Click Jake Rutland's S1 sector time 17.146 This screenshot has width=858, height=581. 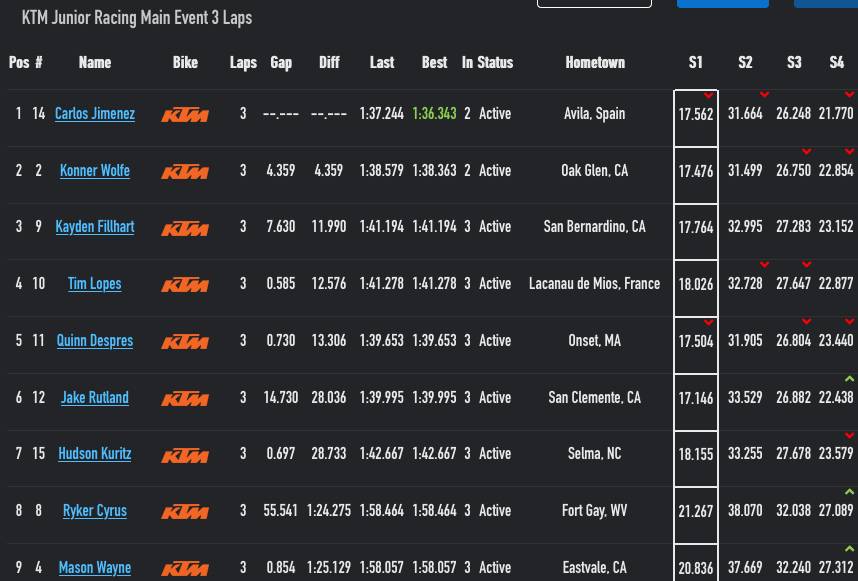point(696,399)
